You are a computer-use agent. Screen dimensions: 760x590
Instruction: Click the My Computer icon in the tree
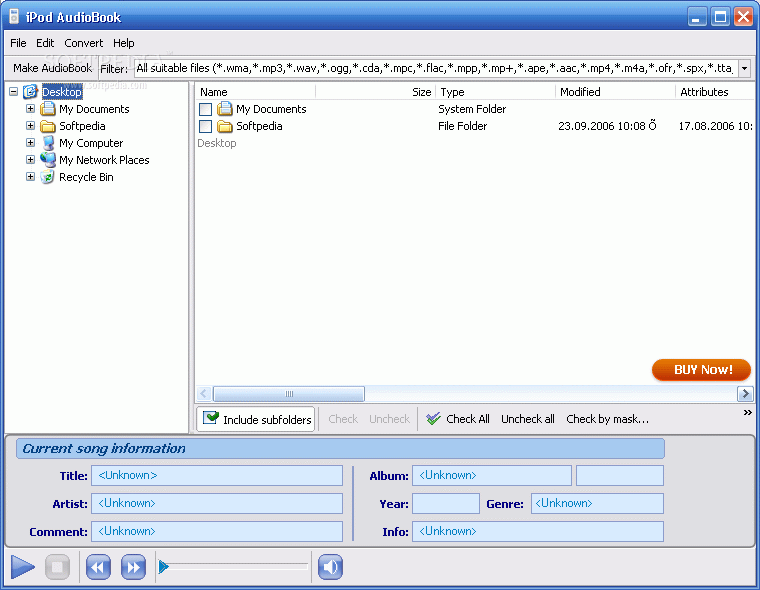click(x=48, y=143)
